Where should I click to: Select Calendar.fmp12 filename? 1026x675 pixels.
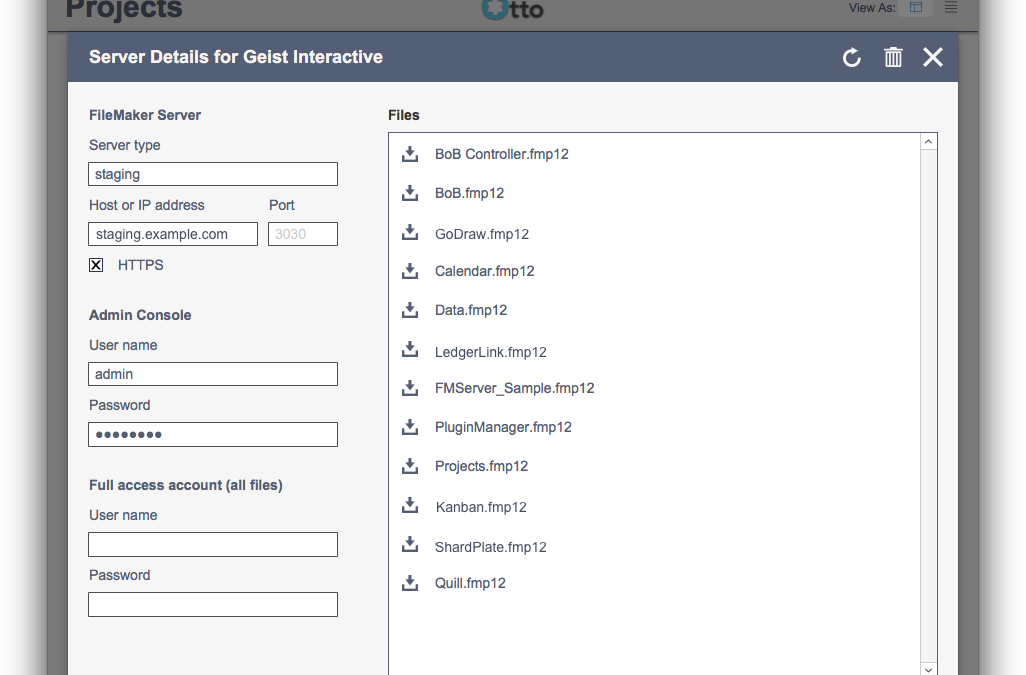(x=485, y=271)
